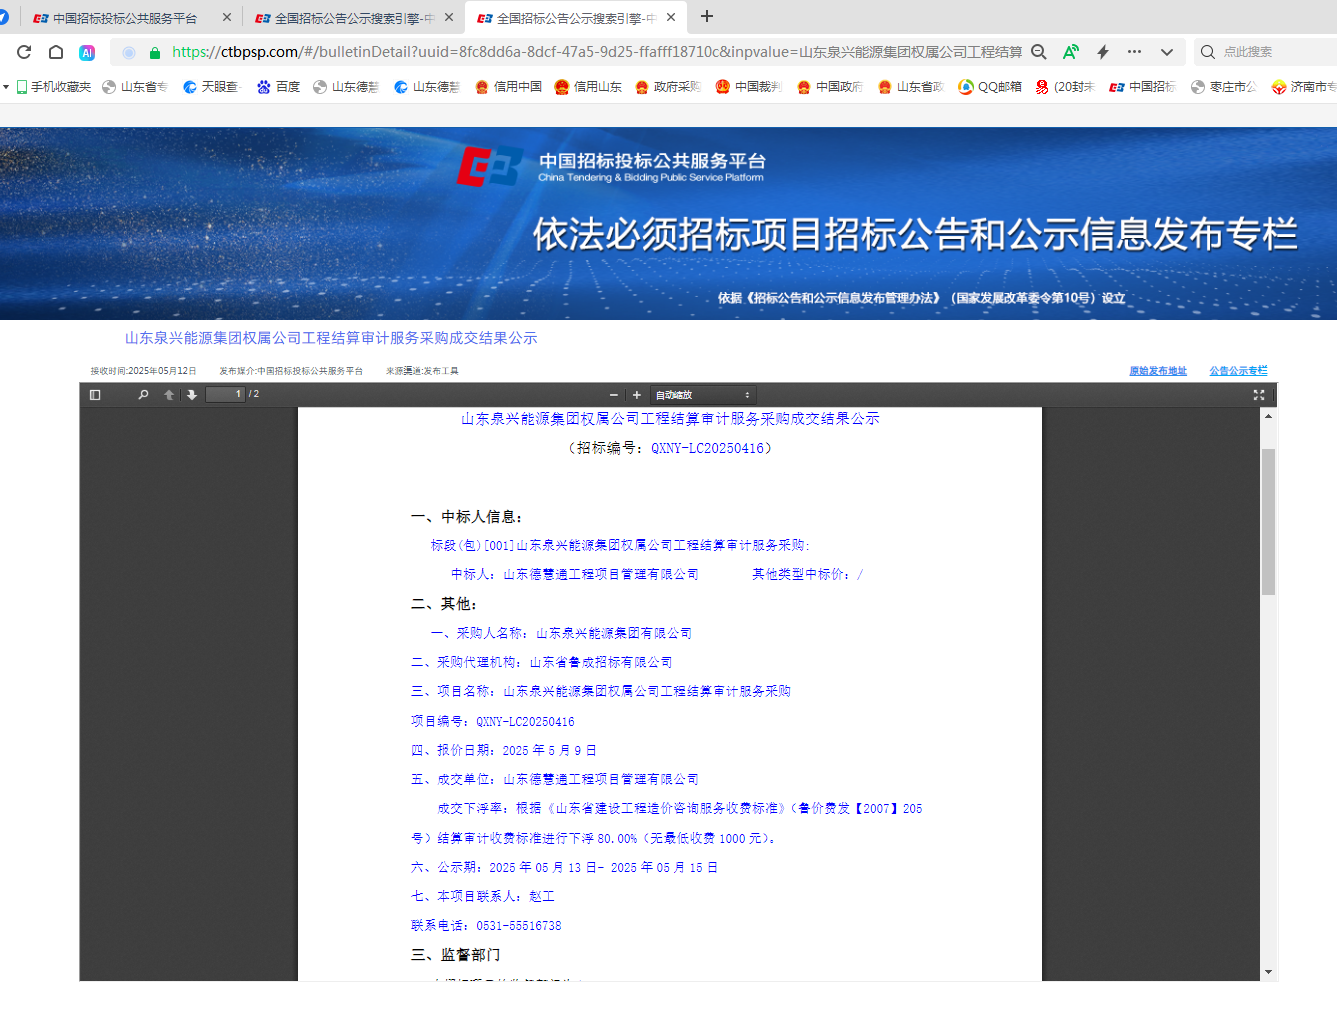Close the active third tab
The image size is (1337, 1033).
(x=671, y=17)
